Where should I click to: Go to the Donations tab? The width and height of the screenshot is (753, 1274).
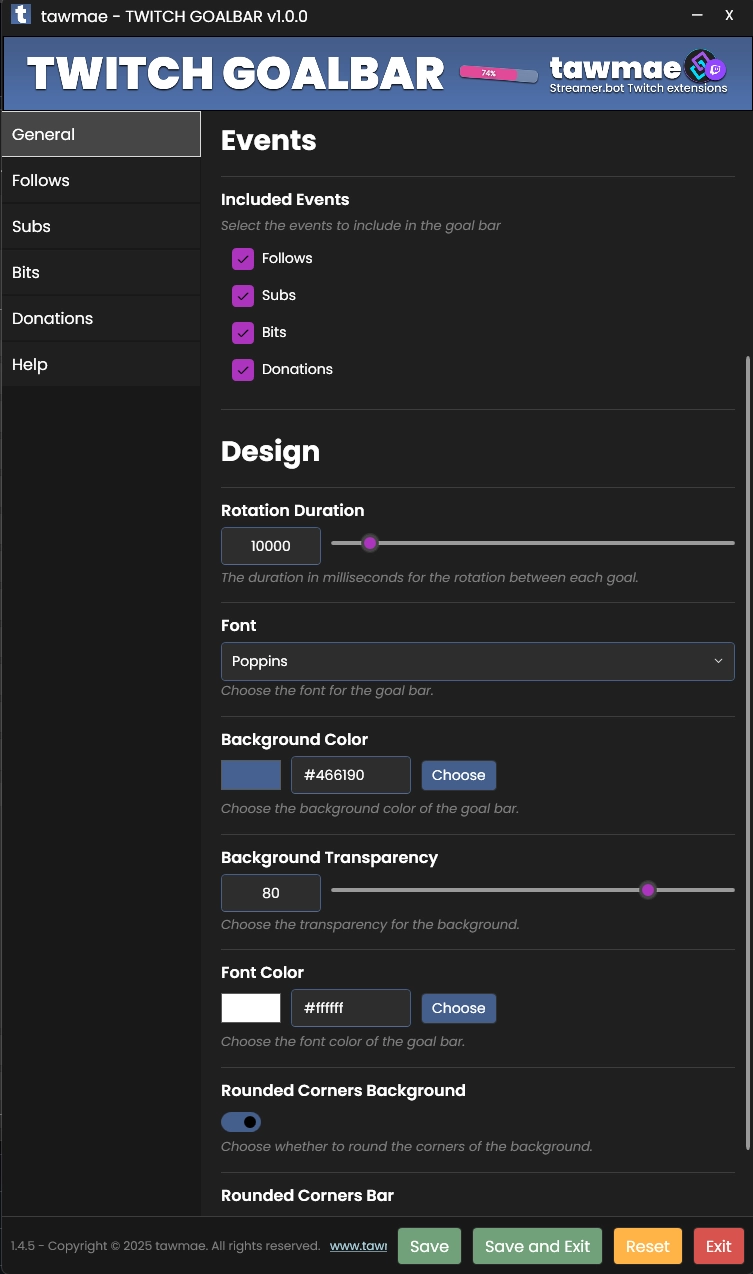101,318
